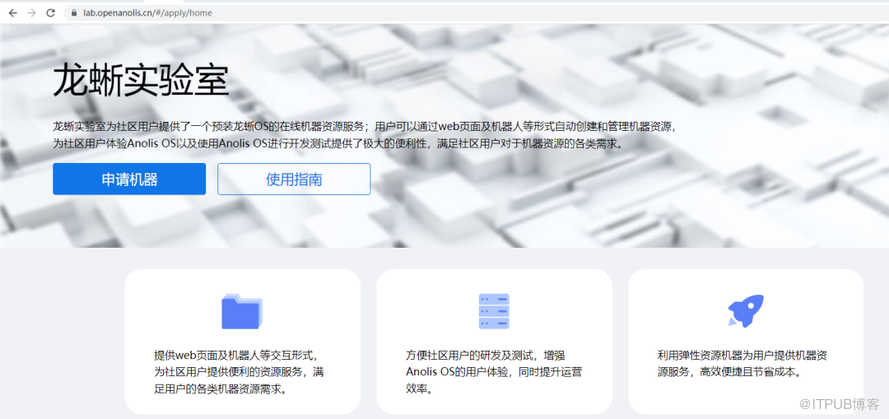889x419 pixels.
Task: Click the description line starting 龙蜥实验室为社区用户提供了
Action: (365, 127)
